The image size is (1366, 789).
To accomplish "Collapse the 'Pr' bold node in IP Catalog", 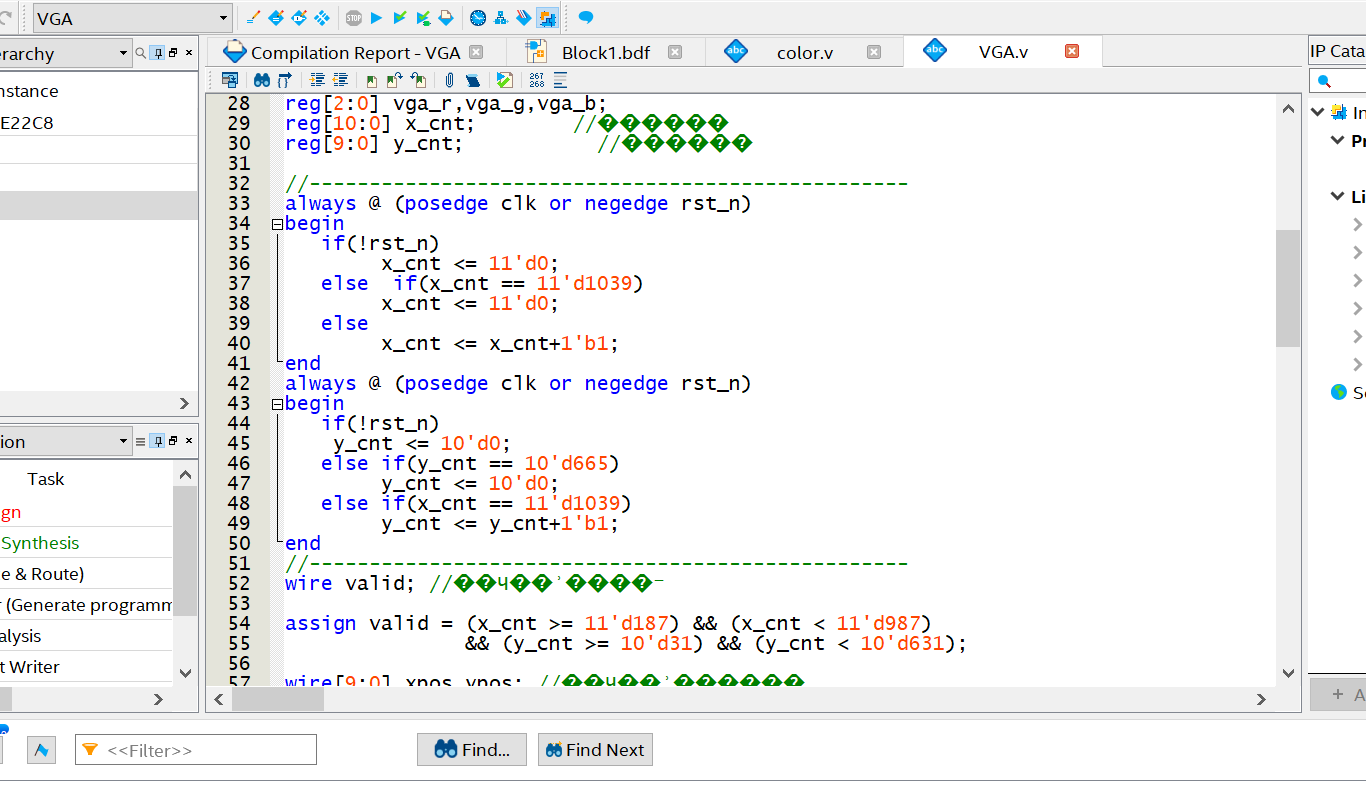I will pos(1338,140).
